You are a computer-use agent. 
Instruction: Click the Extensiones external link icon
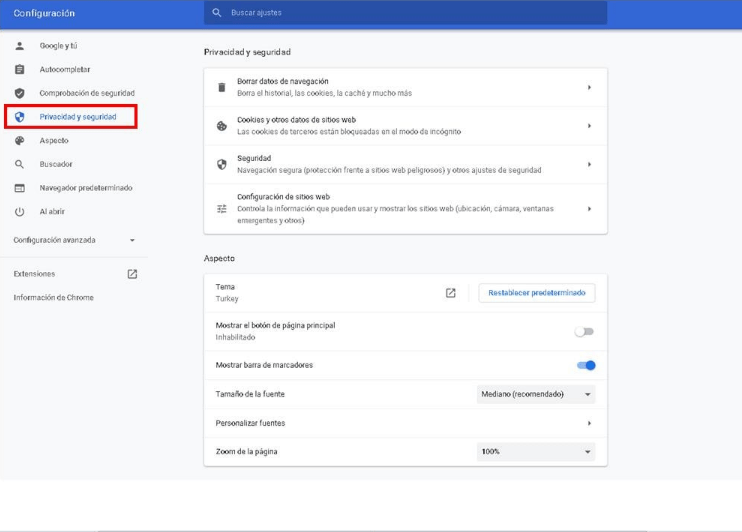pos(132,274)
